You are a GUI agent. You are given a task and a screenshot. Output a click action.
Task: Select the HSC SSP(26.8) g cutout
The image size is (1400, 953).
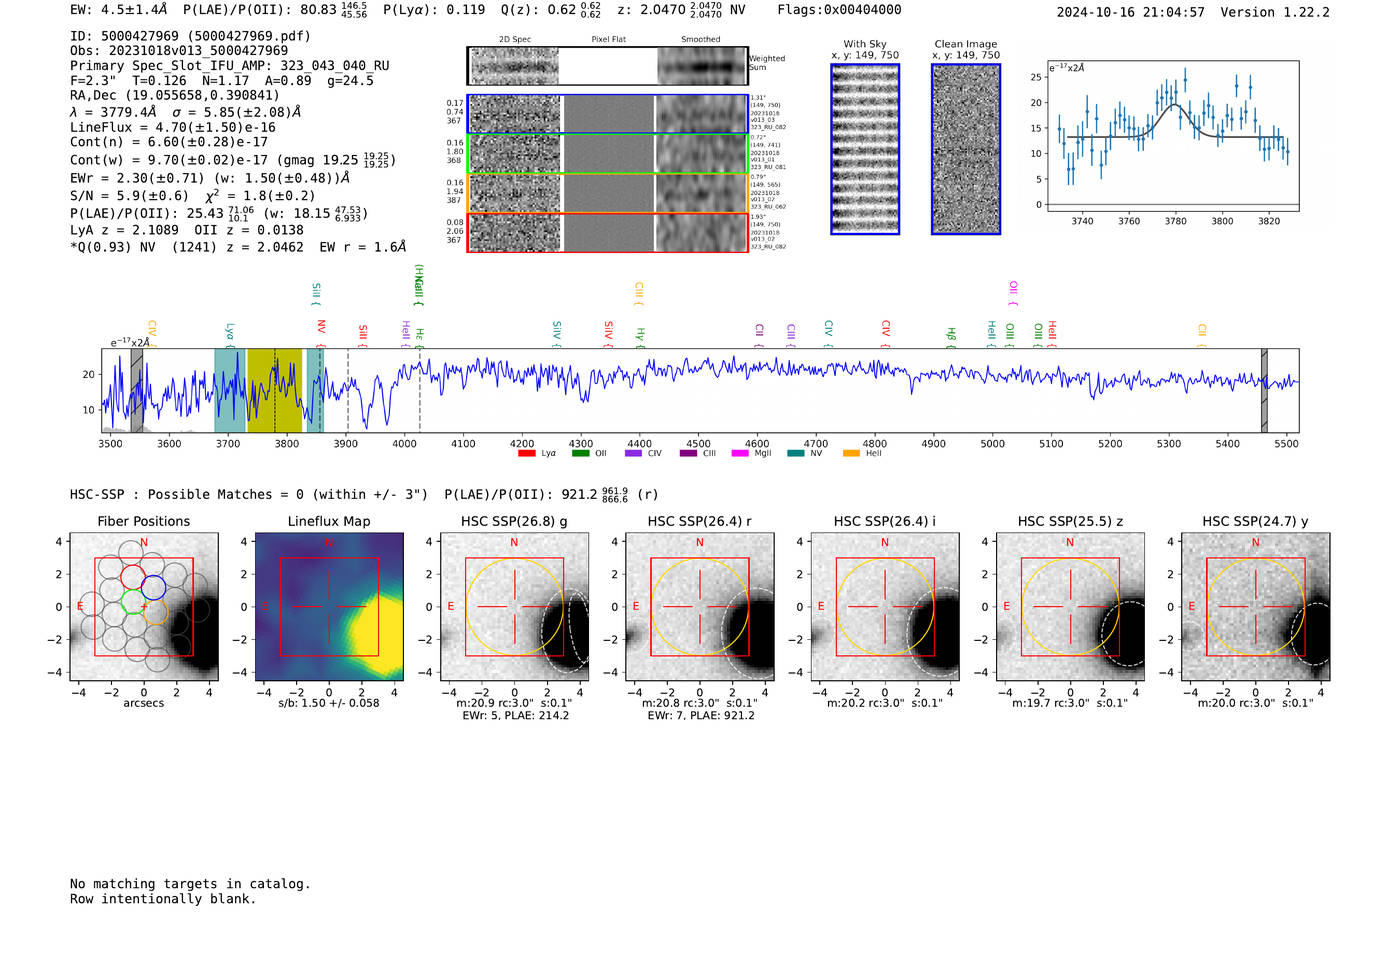pyautogui.click(x=514, y=607)
